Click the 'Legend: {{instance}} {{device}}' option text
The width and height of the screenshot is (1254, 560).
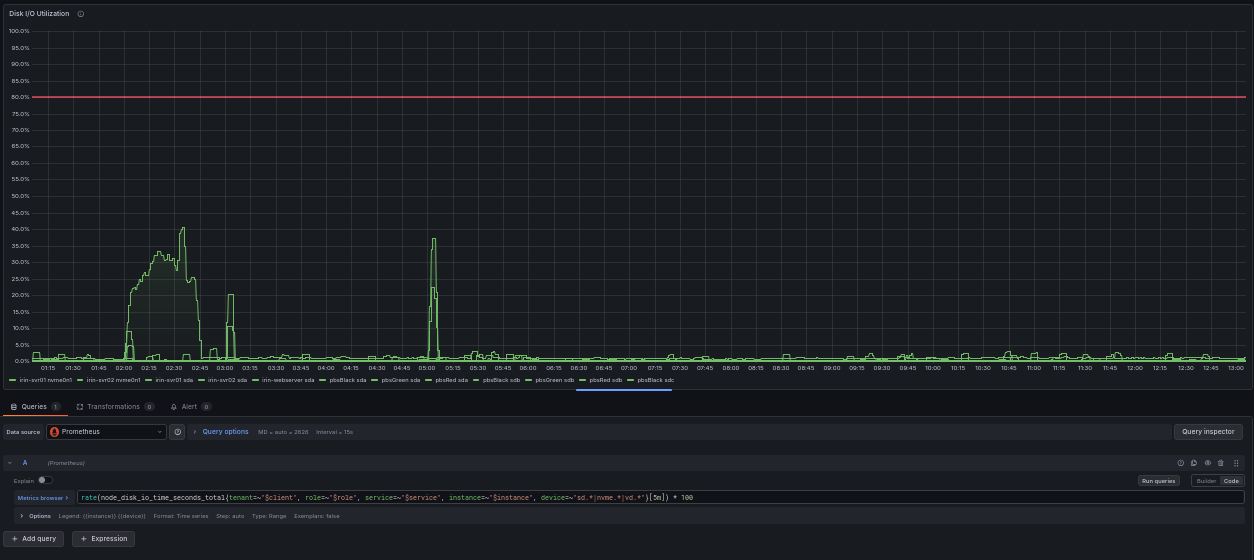102,516
